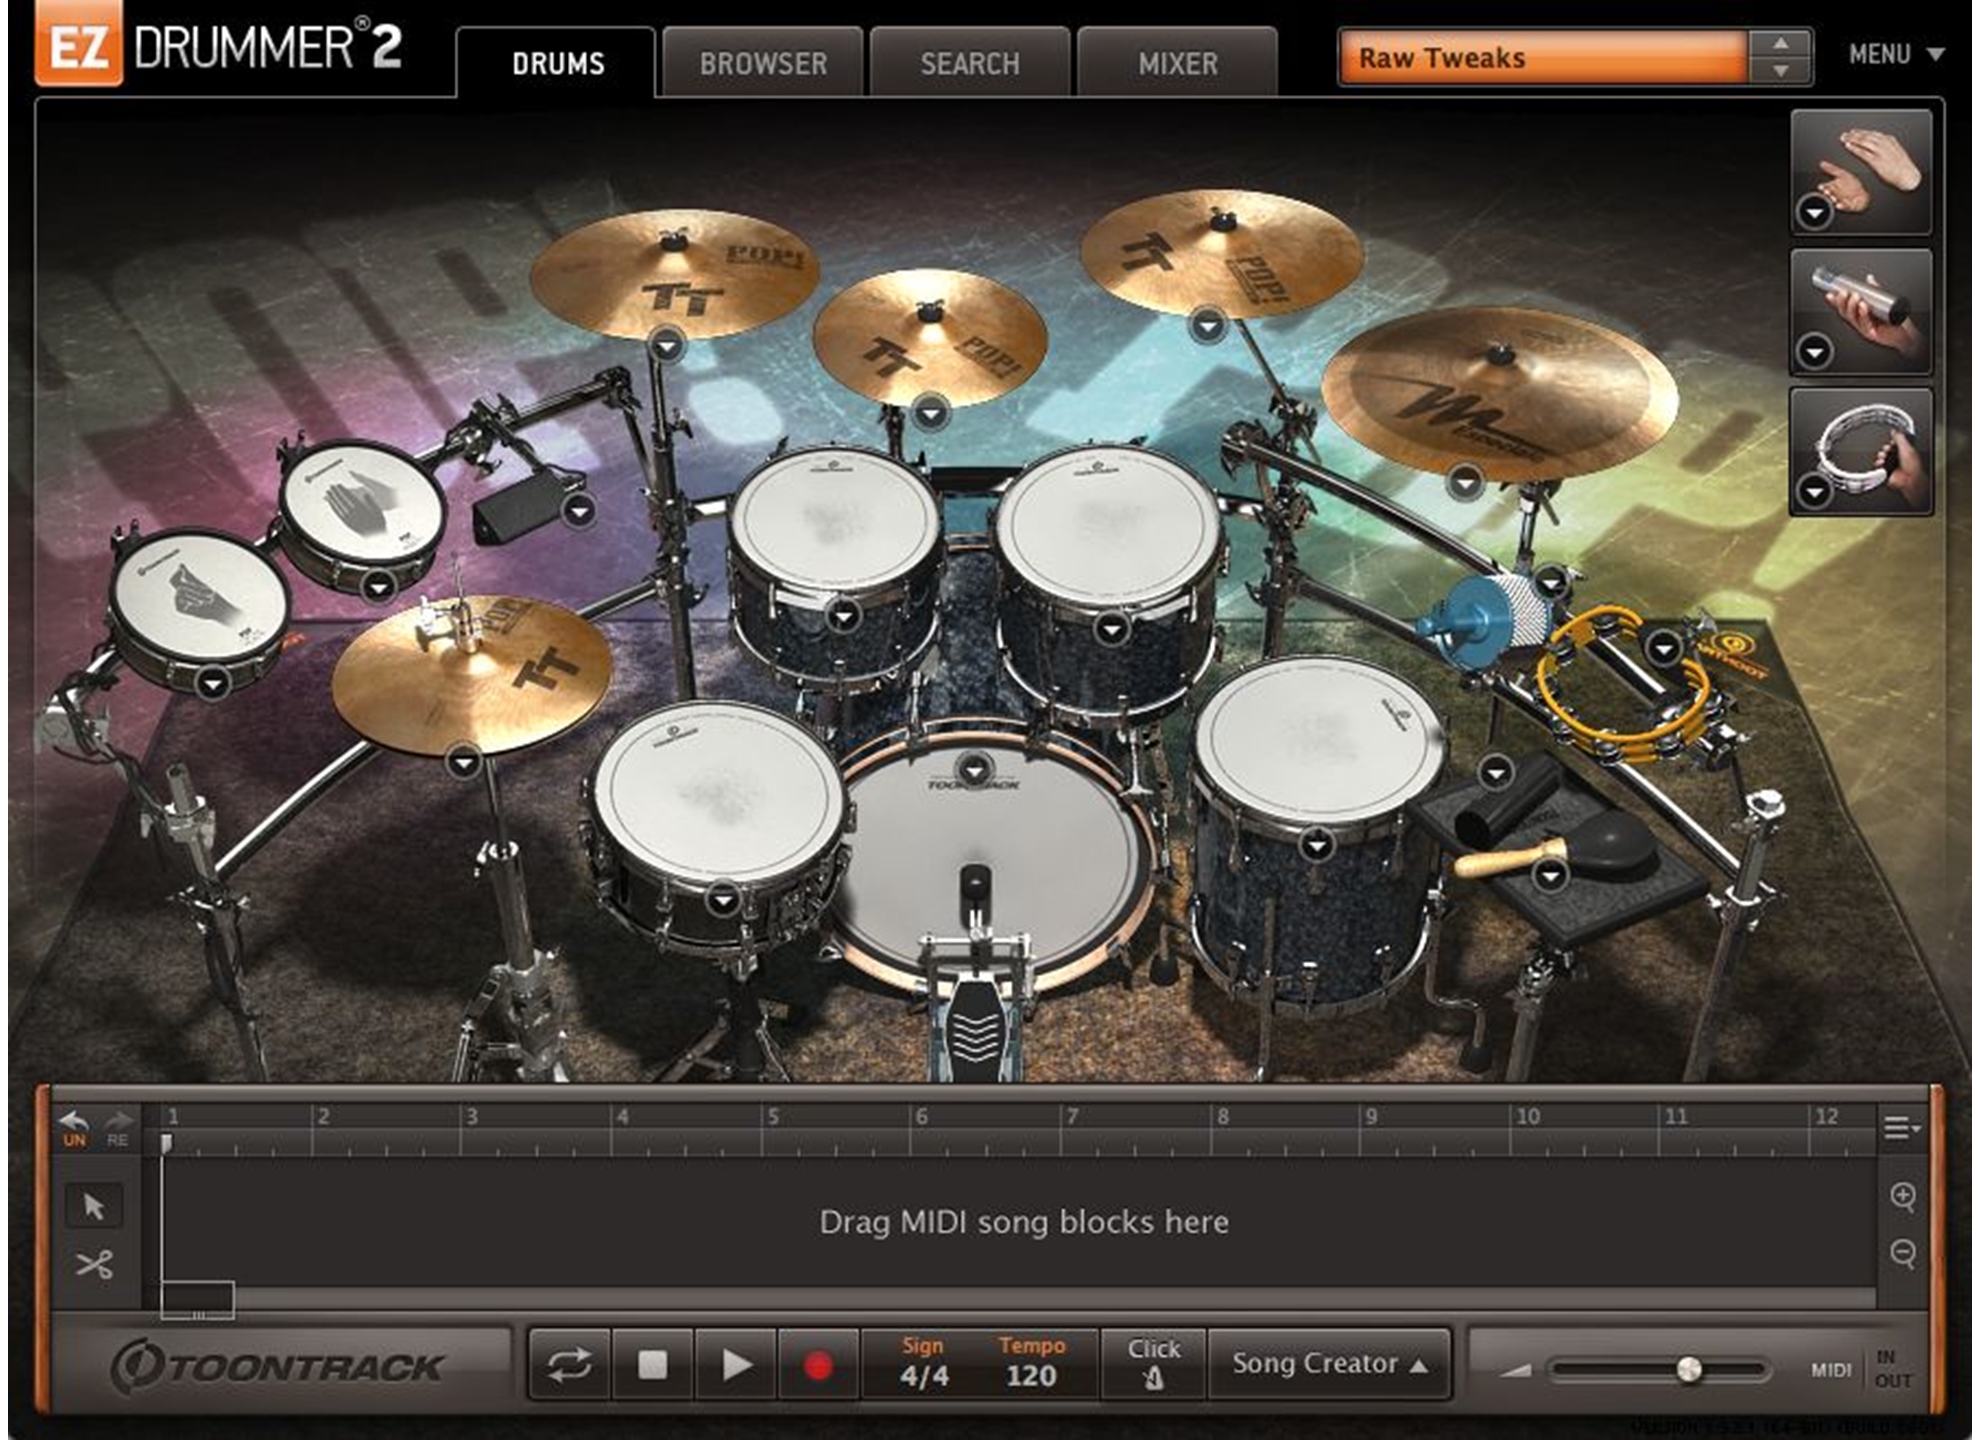The image size is (1980, 1440).
Task: Open the kick drum dropdown arrow
Action: pos(973,770)
